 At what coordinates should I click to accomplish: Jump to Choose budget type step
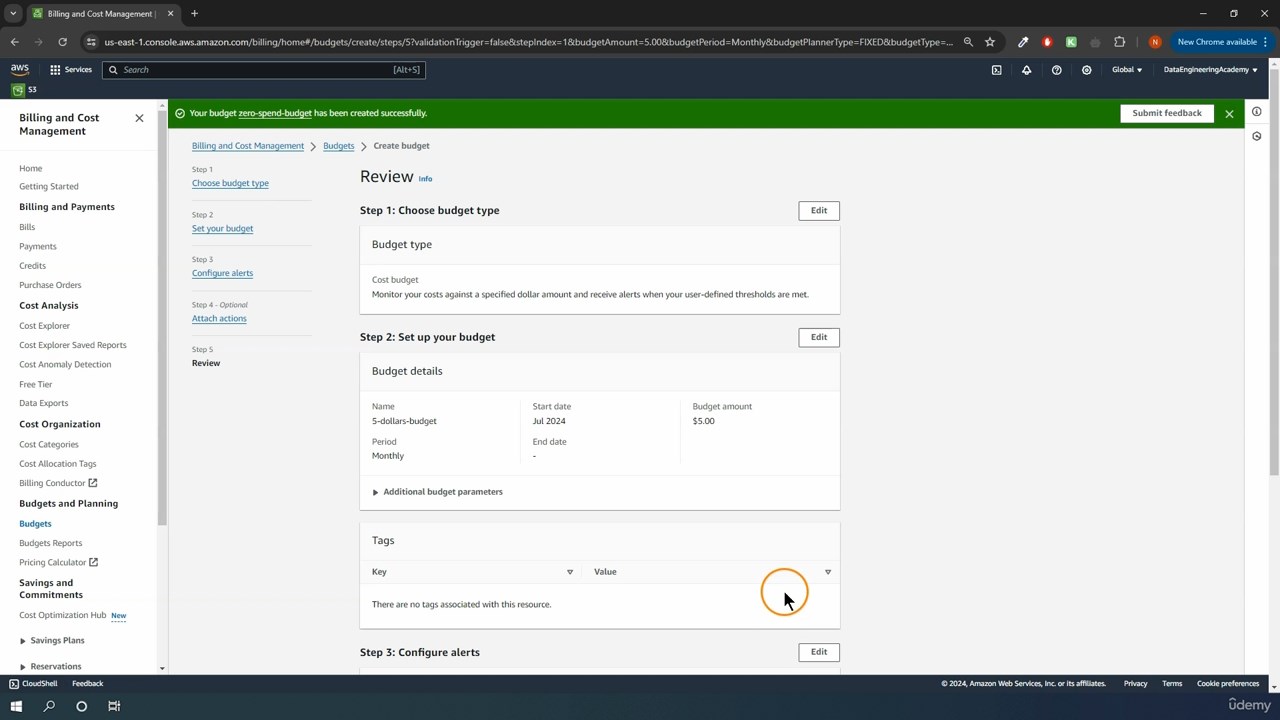pyautogui.click(x=230, y=183)
